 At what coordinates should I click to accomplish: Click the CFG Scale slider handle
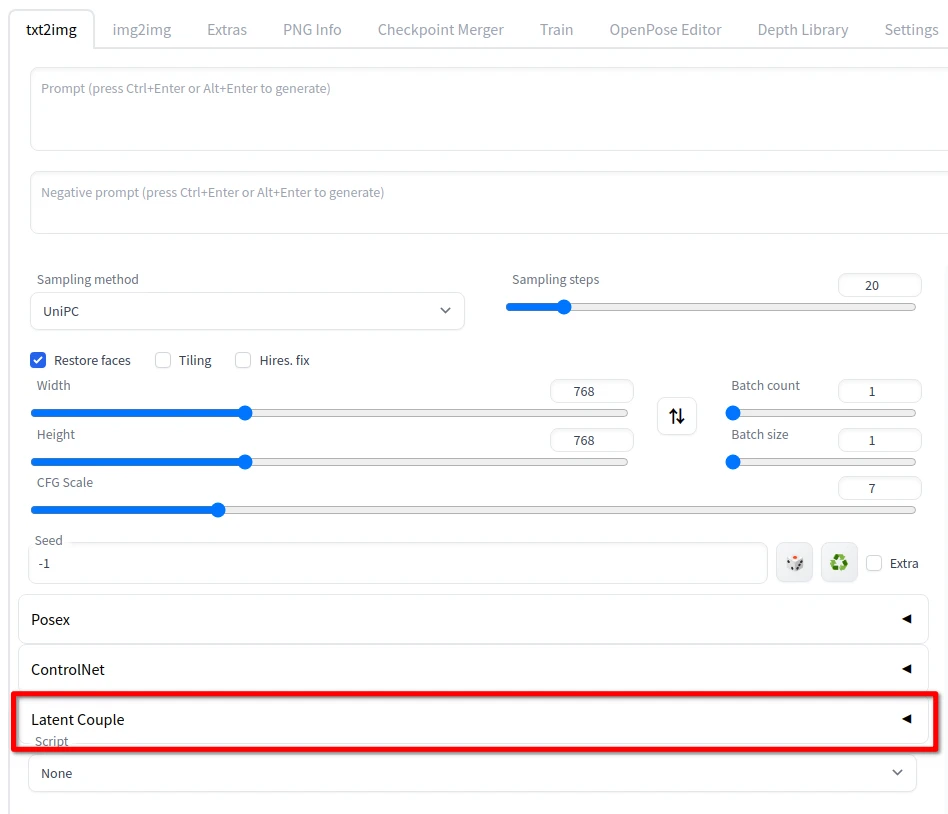click(218, 510)
